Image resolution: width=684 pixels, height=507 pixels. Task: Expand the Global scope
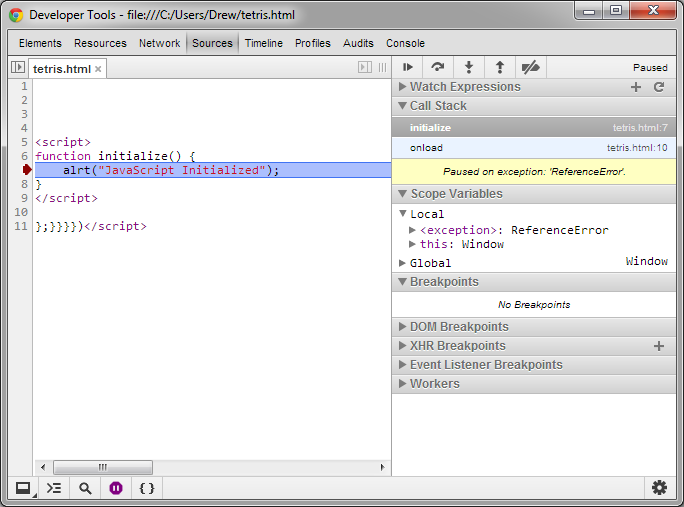[x=402, y=263]
